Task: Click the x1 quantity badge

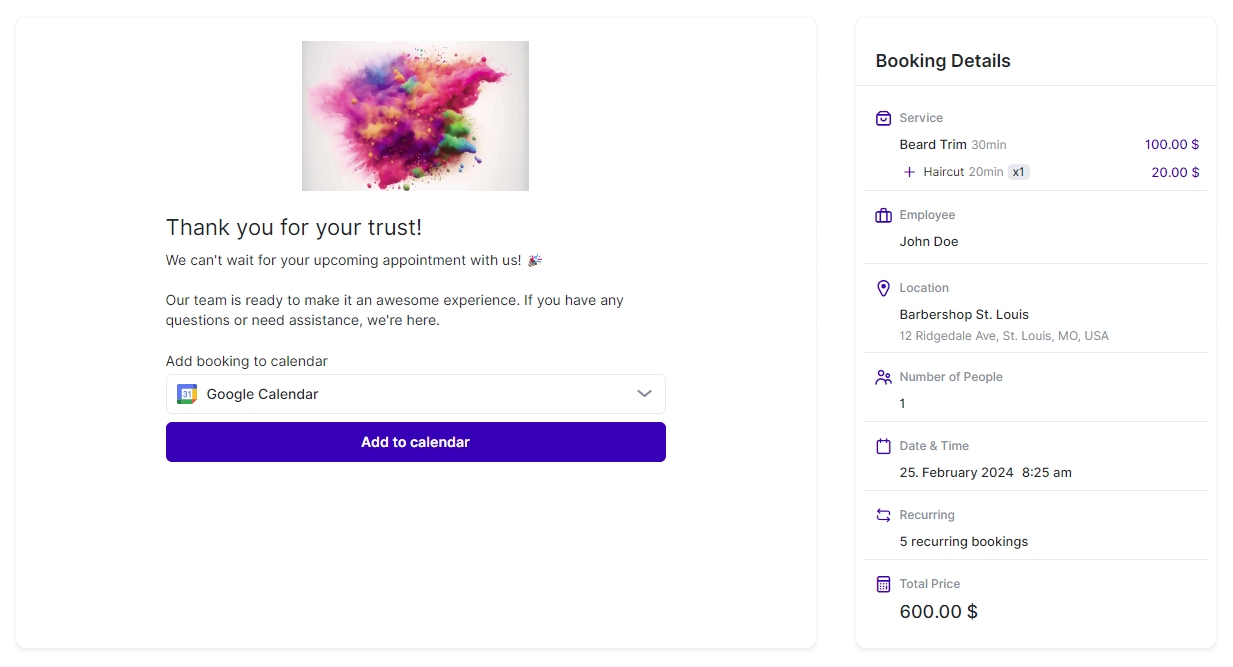Action: tap(1018, 172)
